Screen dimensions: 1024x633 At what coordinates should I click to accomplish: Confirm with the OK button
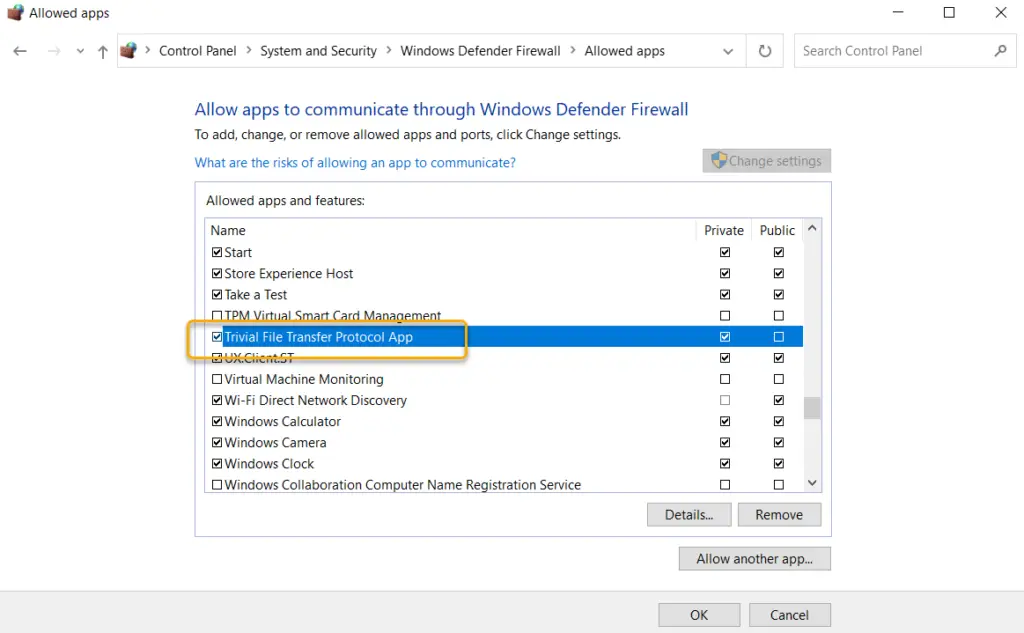[699, 615]
